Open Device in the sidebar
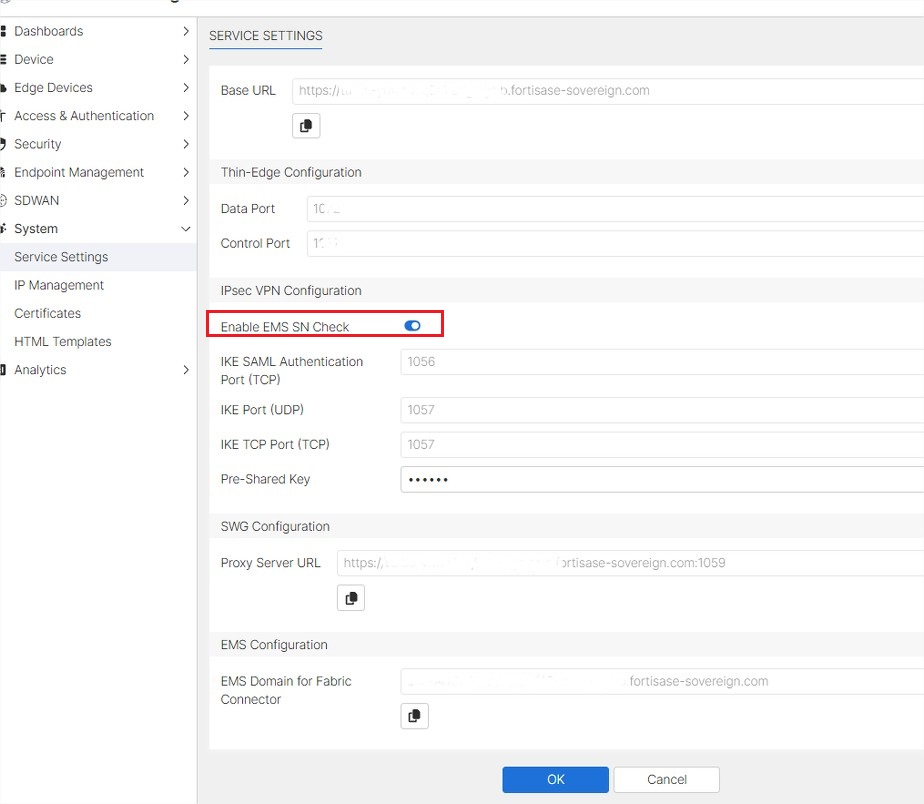 (x=34, y=60)
